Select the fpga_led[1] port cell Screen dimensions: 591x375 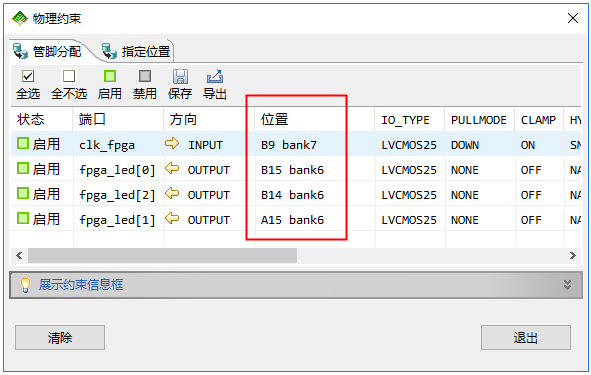pyautogui.click(x=118, y=219)
